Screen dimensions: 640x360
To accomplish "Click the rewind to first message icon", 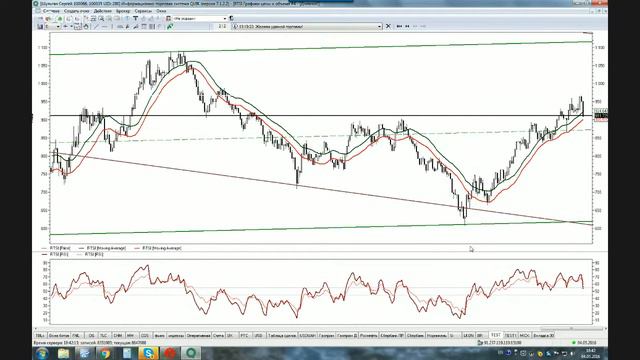I will click(399, 26).
